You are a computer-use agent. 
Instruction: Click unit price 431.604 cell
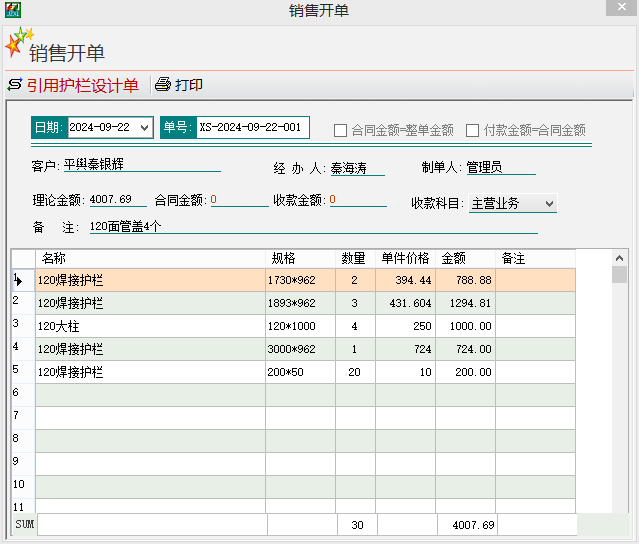405,303
